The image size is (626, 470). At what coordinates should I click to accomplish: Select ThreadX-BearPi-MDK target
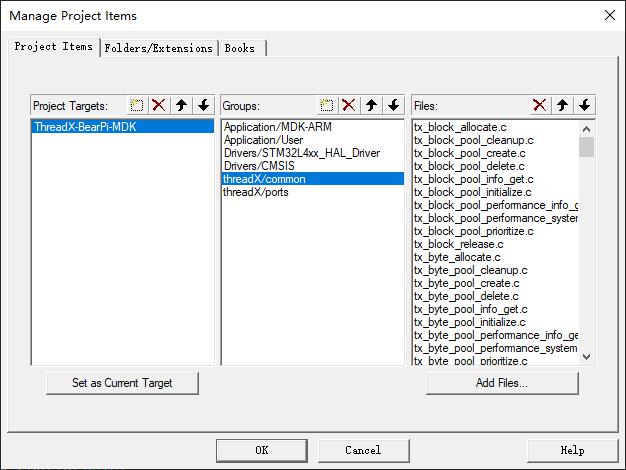(x=122, y=127)
